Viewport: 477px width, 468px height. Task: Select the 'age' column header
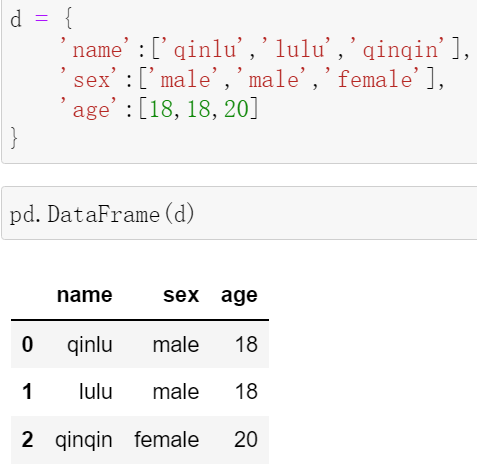coord(239,296)
